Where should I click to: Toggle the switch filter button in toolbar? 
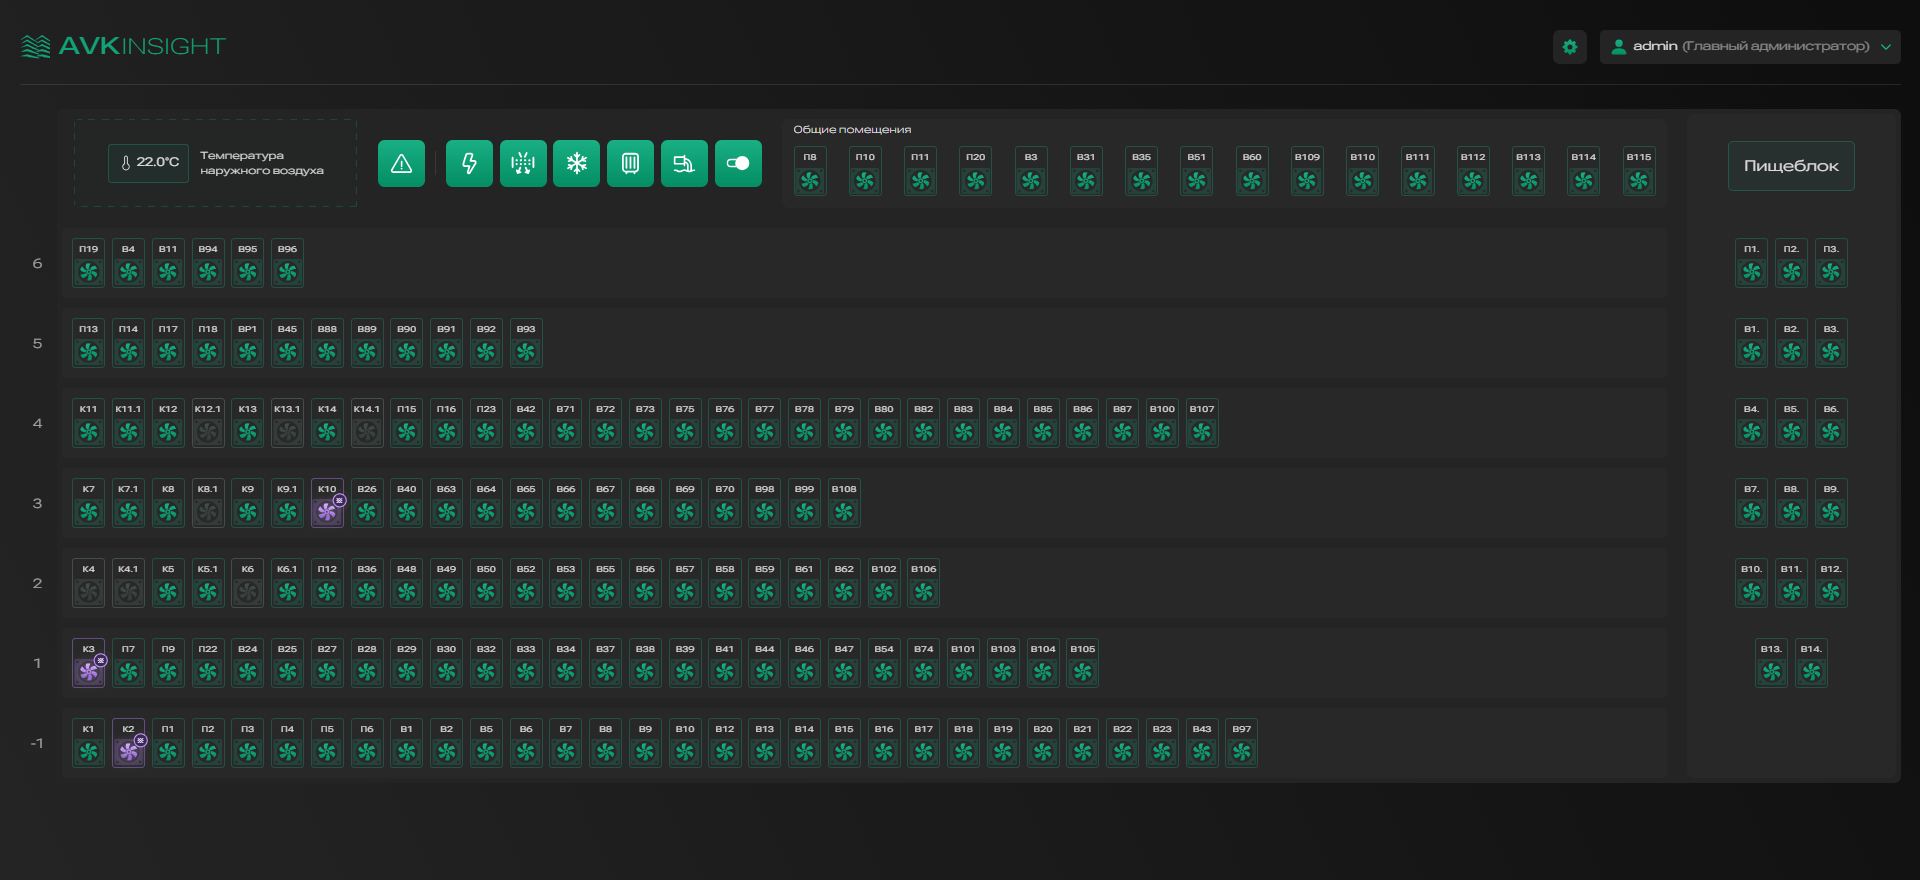point(738,164)
